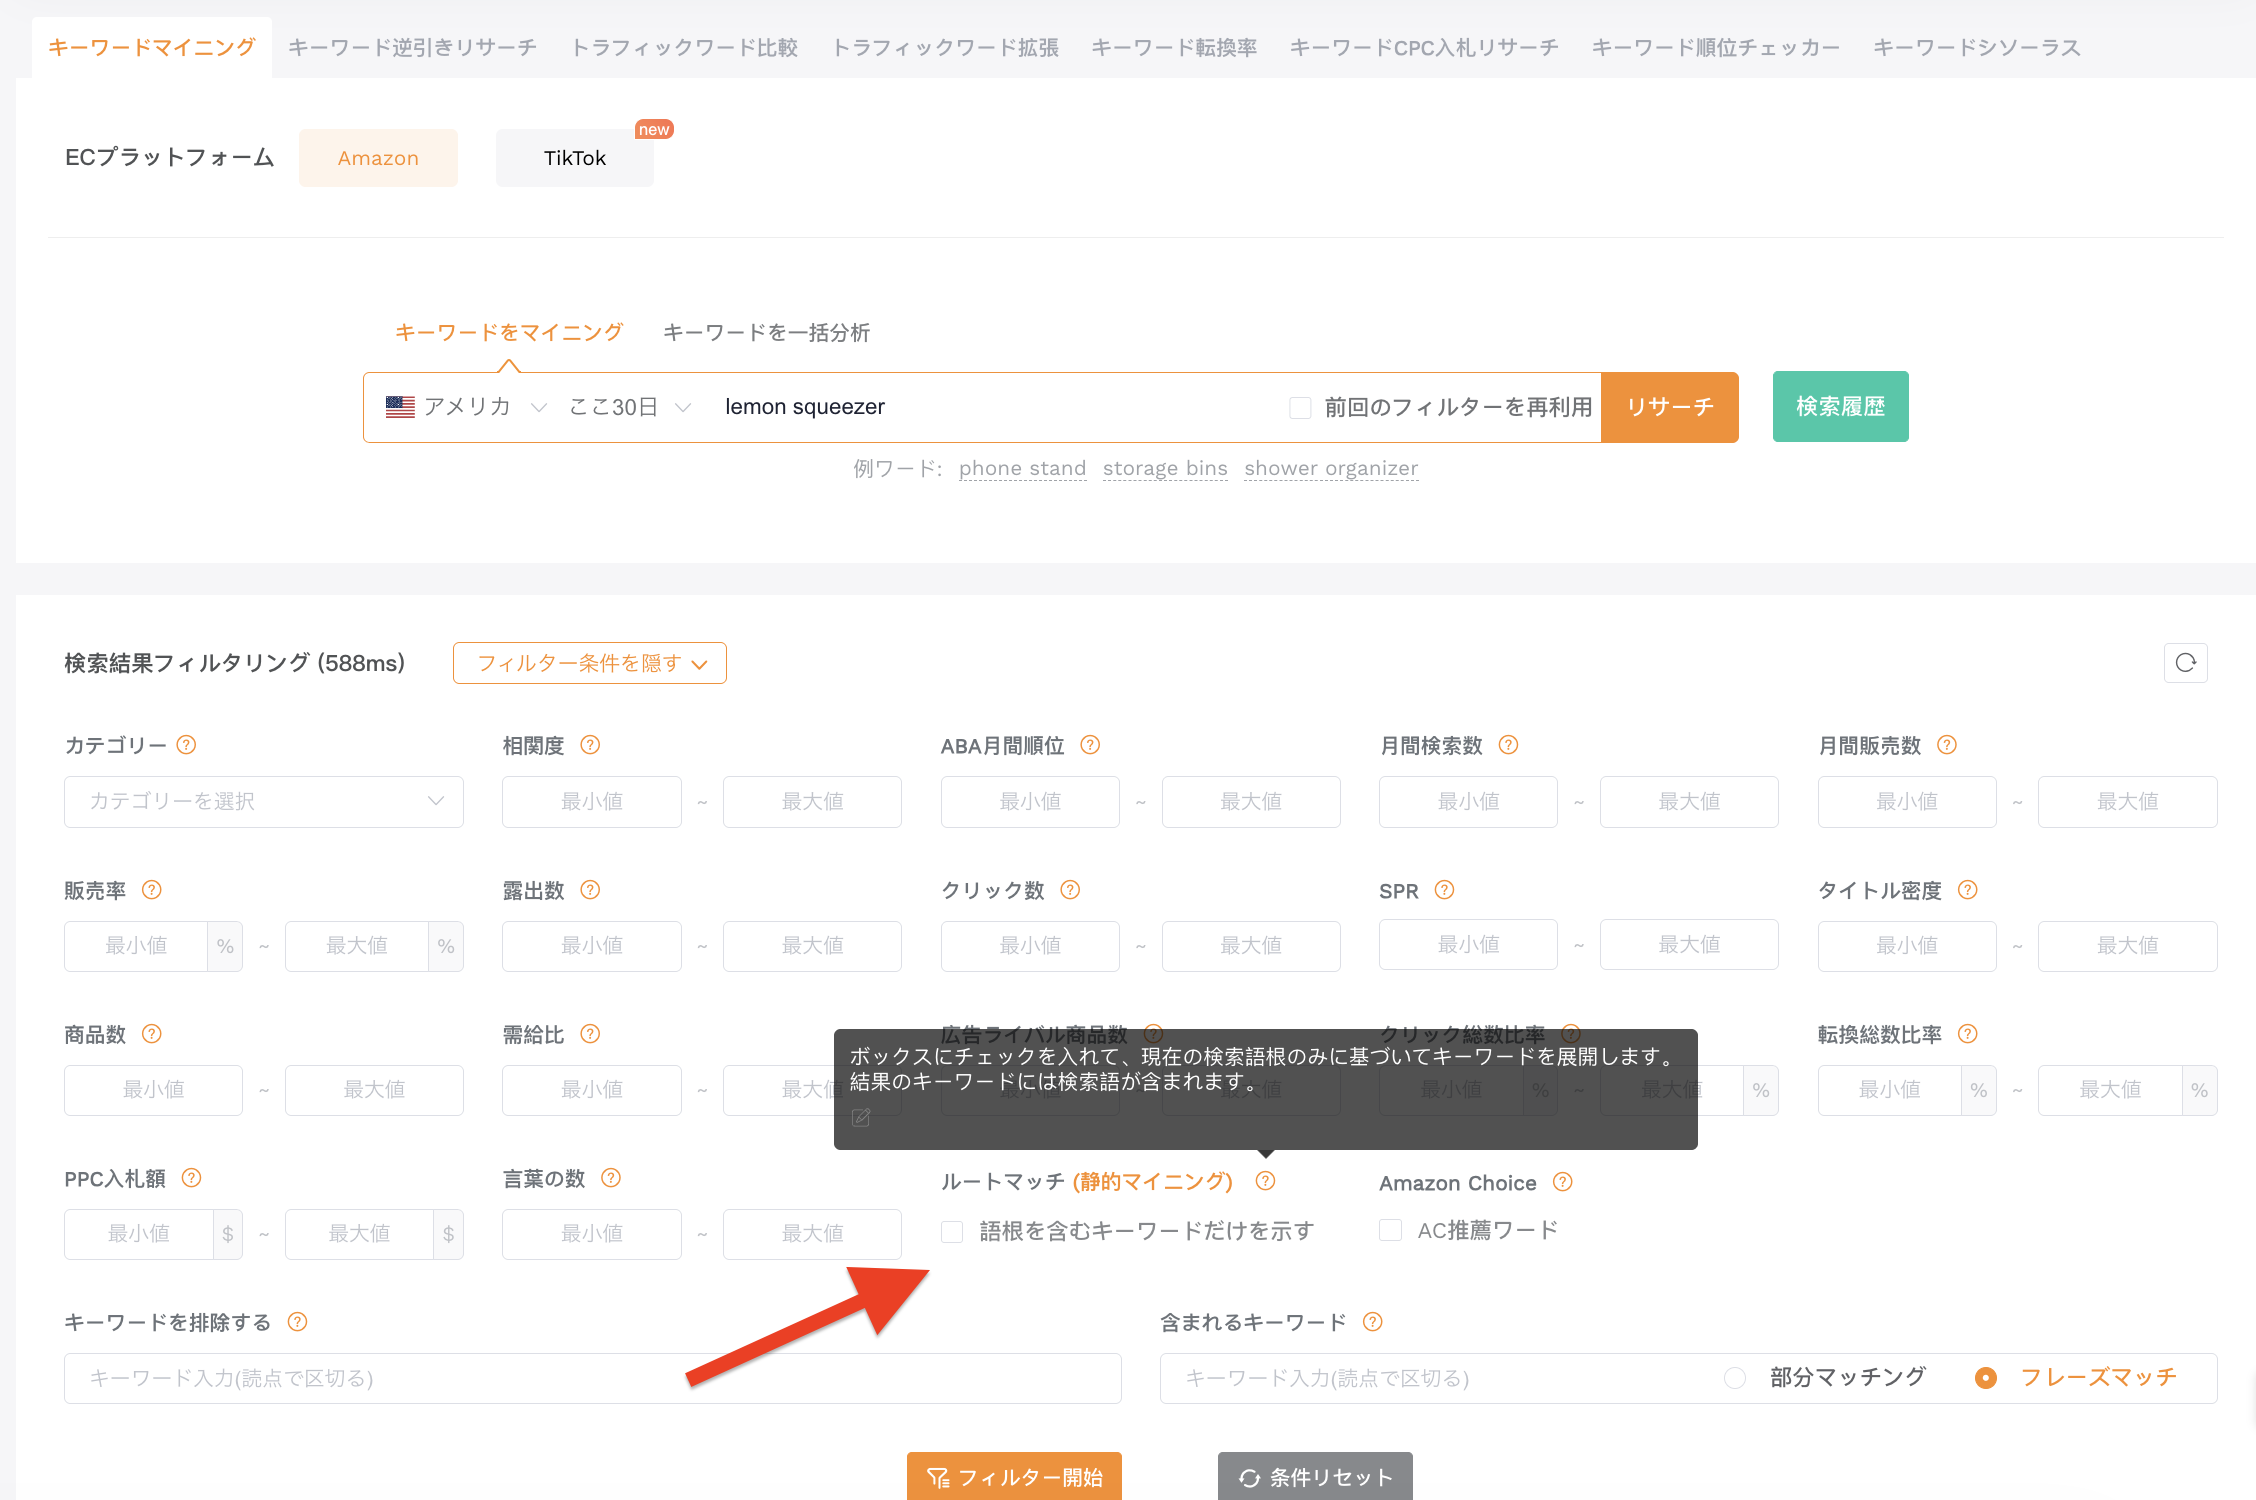Check the AC推薦ワード checkbox
The width and height of the screenshot is (2256, 1500).
1390,1230
